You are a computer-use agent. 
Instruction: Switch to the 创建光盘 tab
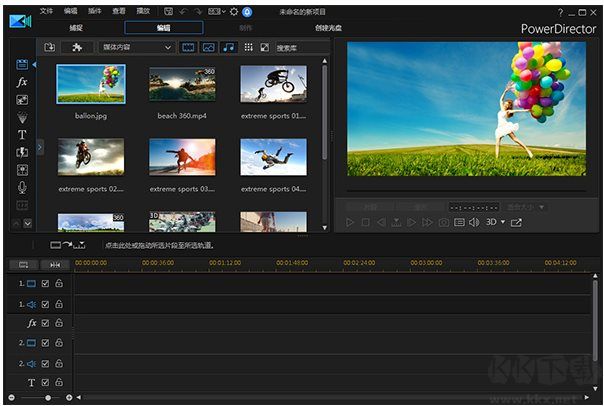(x=327, y=28)
